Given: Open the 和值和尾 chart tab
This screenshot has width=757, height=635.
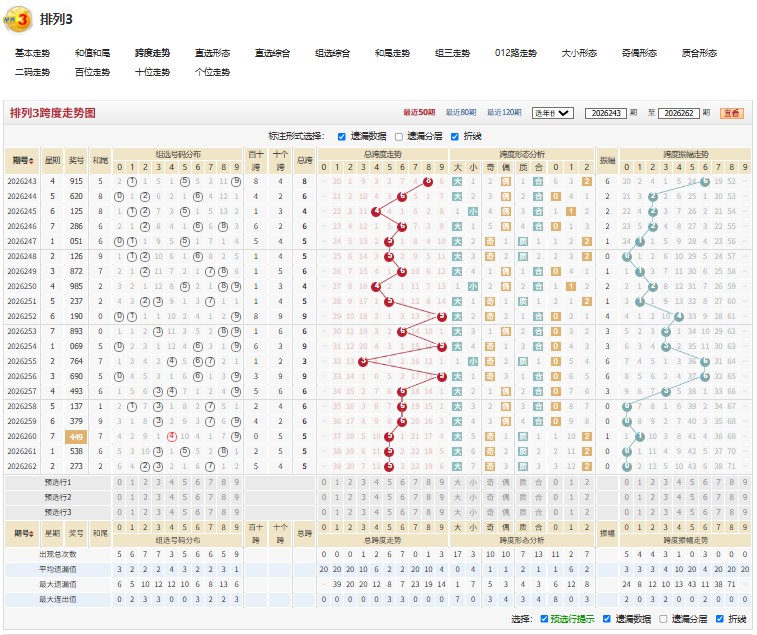Looking at the screenshot, I should (x=92, y=53).
